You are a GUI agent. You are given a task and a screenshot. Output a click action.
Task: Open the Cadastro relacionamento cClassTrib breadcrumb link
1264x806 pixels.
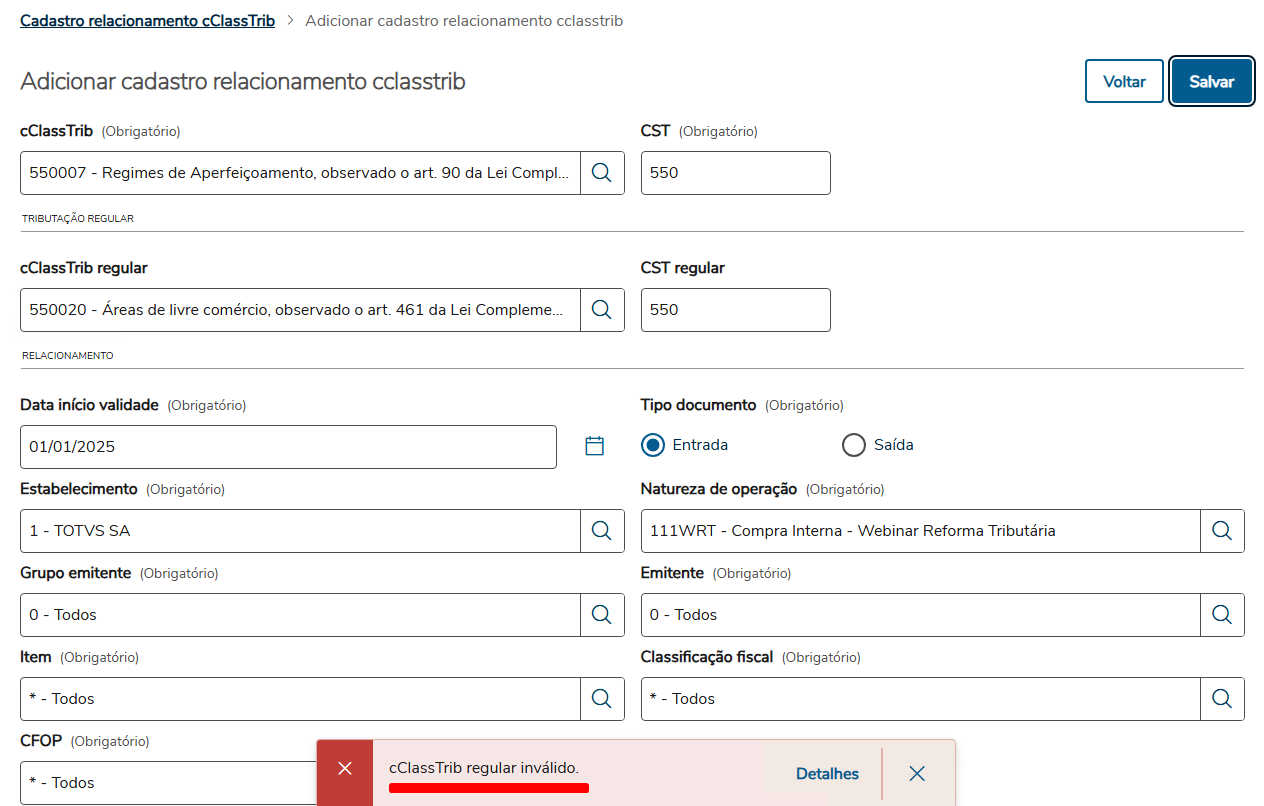147,21
